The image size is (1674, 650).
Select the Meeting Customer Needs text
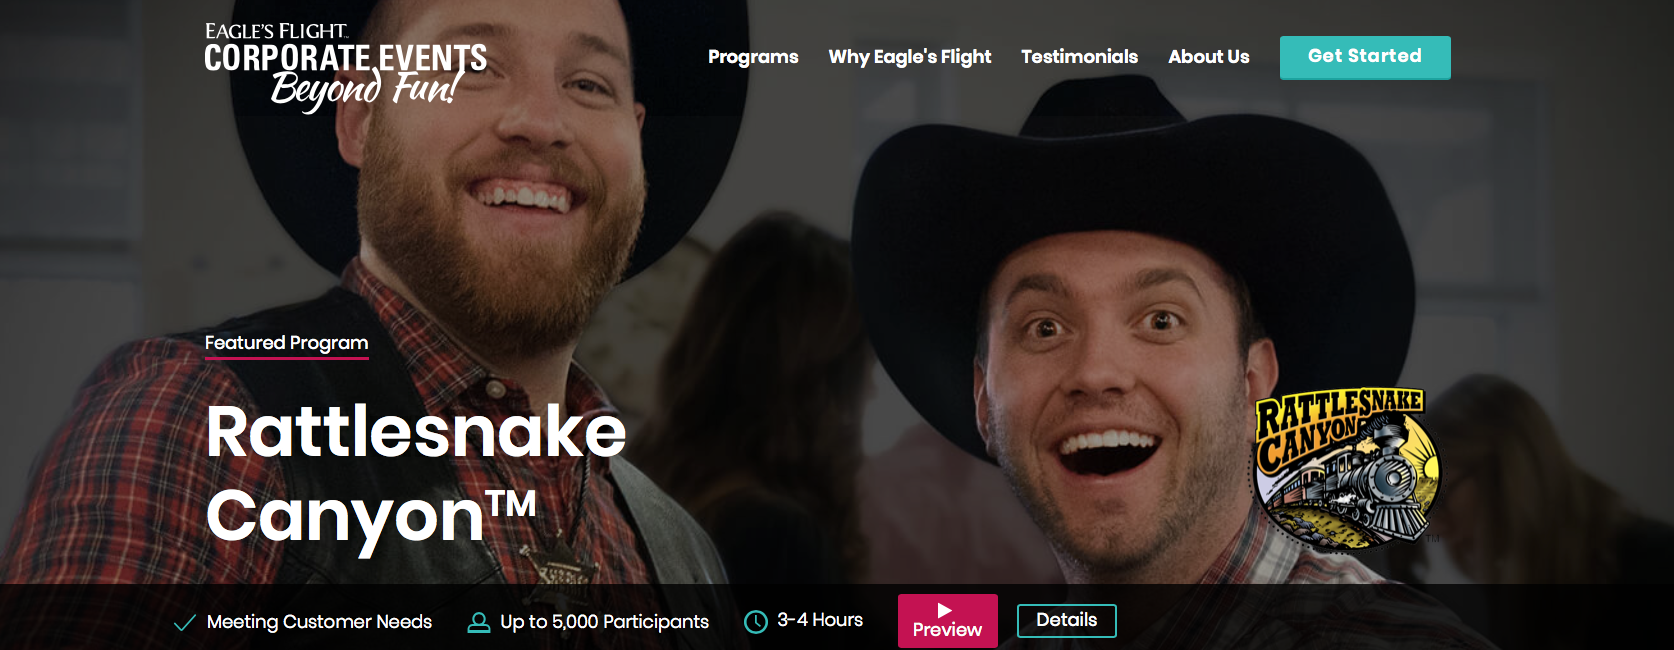pos(319,622)
